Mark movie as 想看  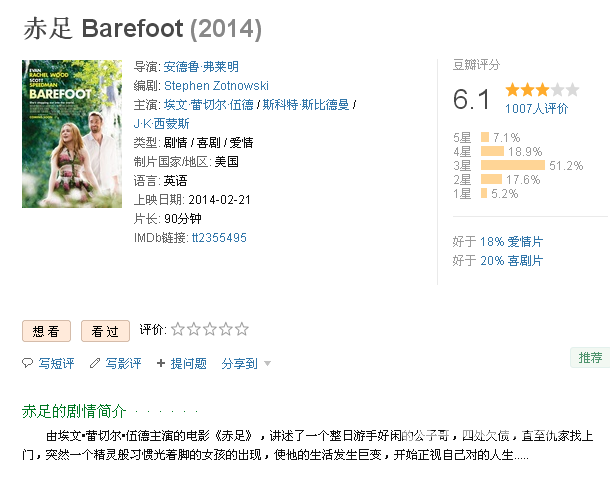click(46, 331)
